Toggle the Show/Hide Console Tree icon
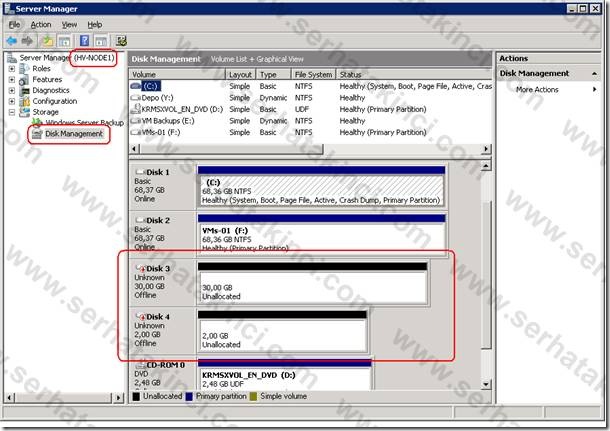The height and width of the screenshot is (431, 610). [64, 41]
